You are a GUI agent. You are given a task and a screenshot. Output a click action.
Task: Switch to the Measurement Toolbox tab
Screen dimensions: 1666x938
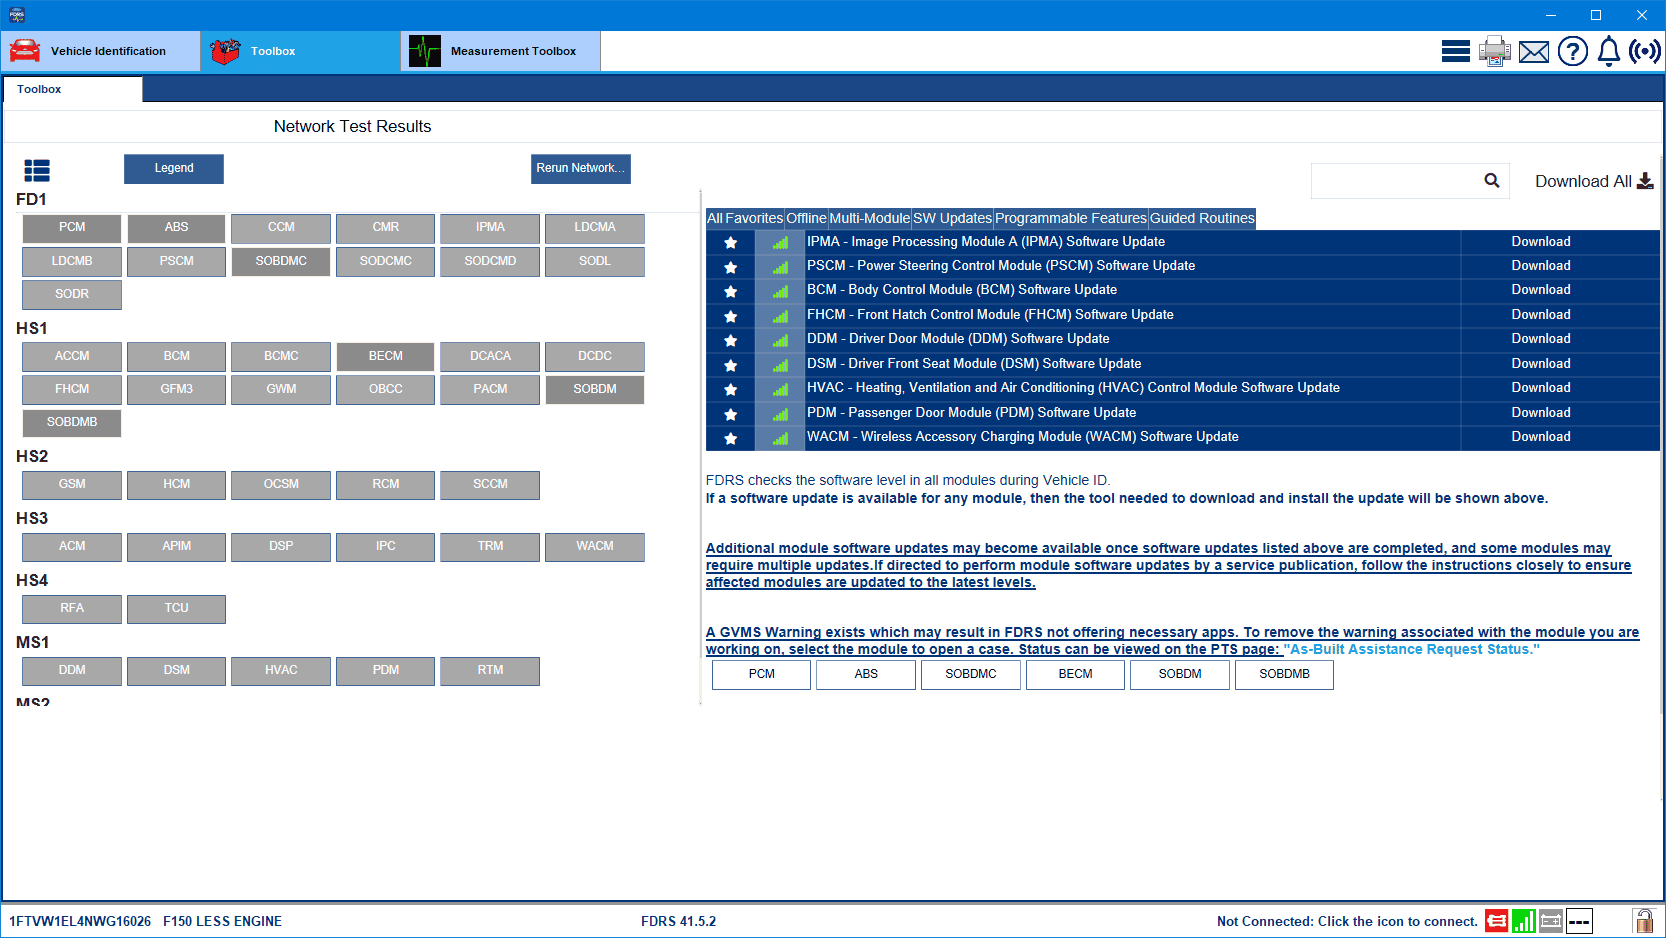pyautogui.click(x=500, y=51)
